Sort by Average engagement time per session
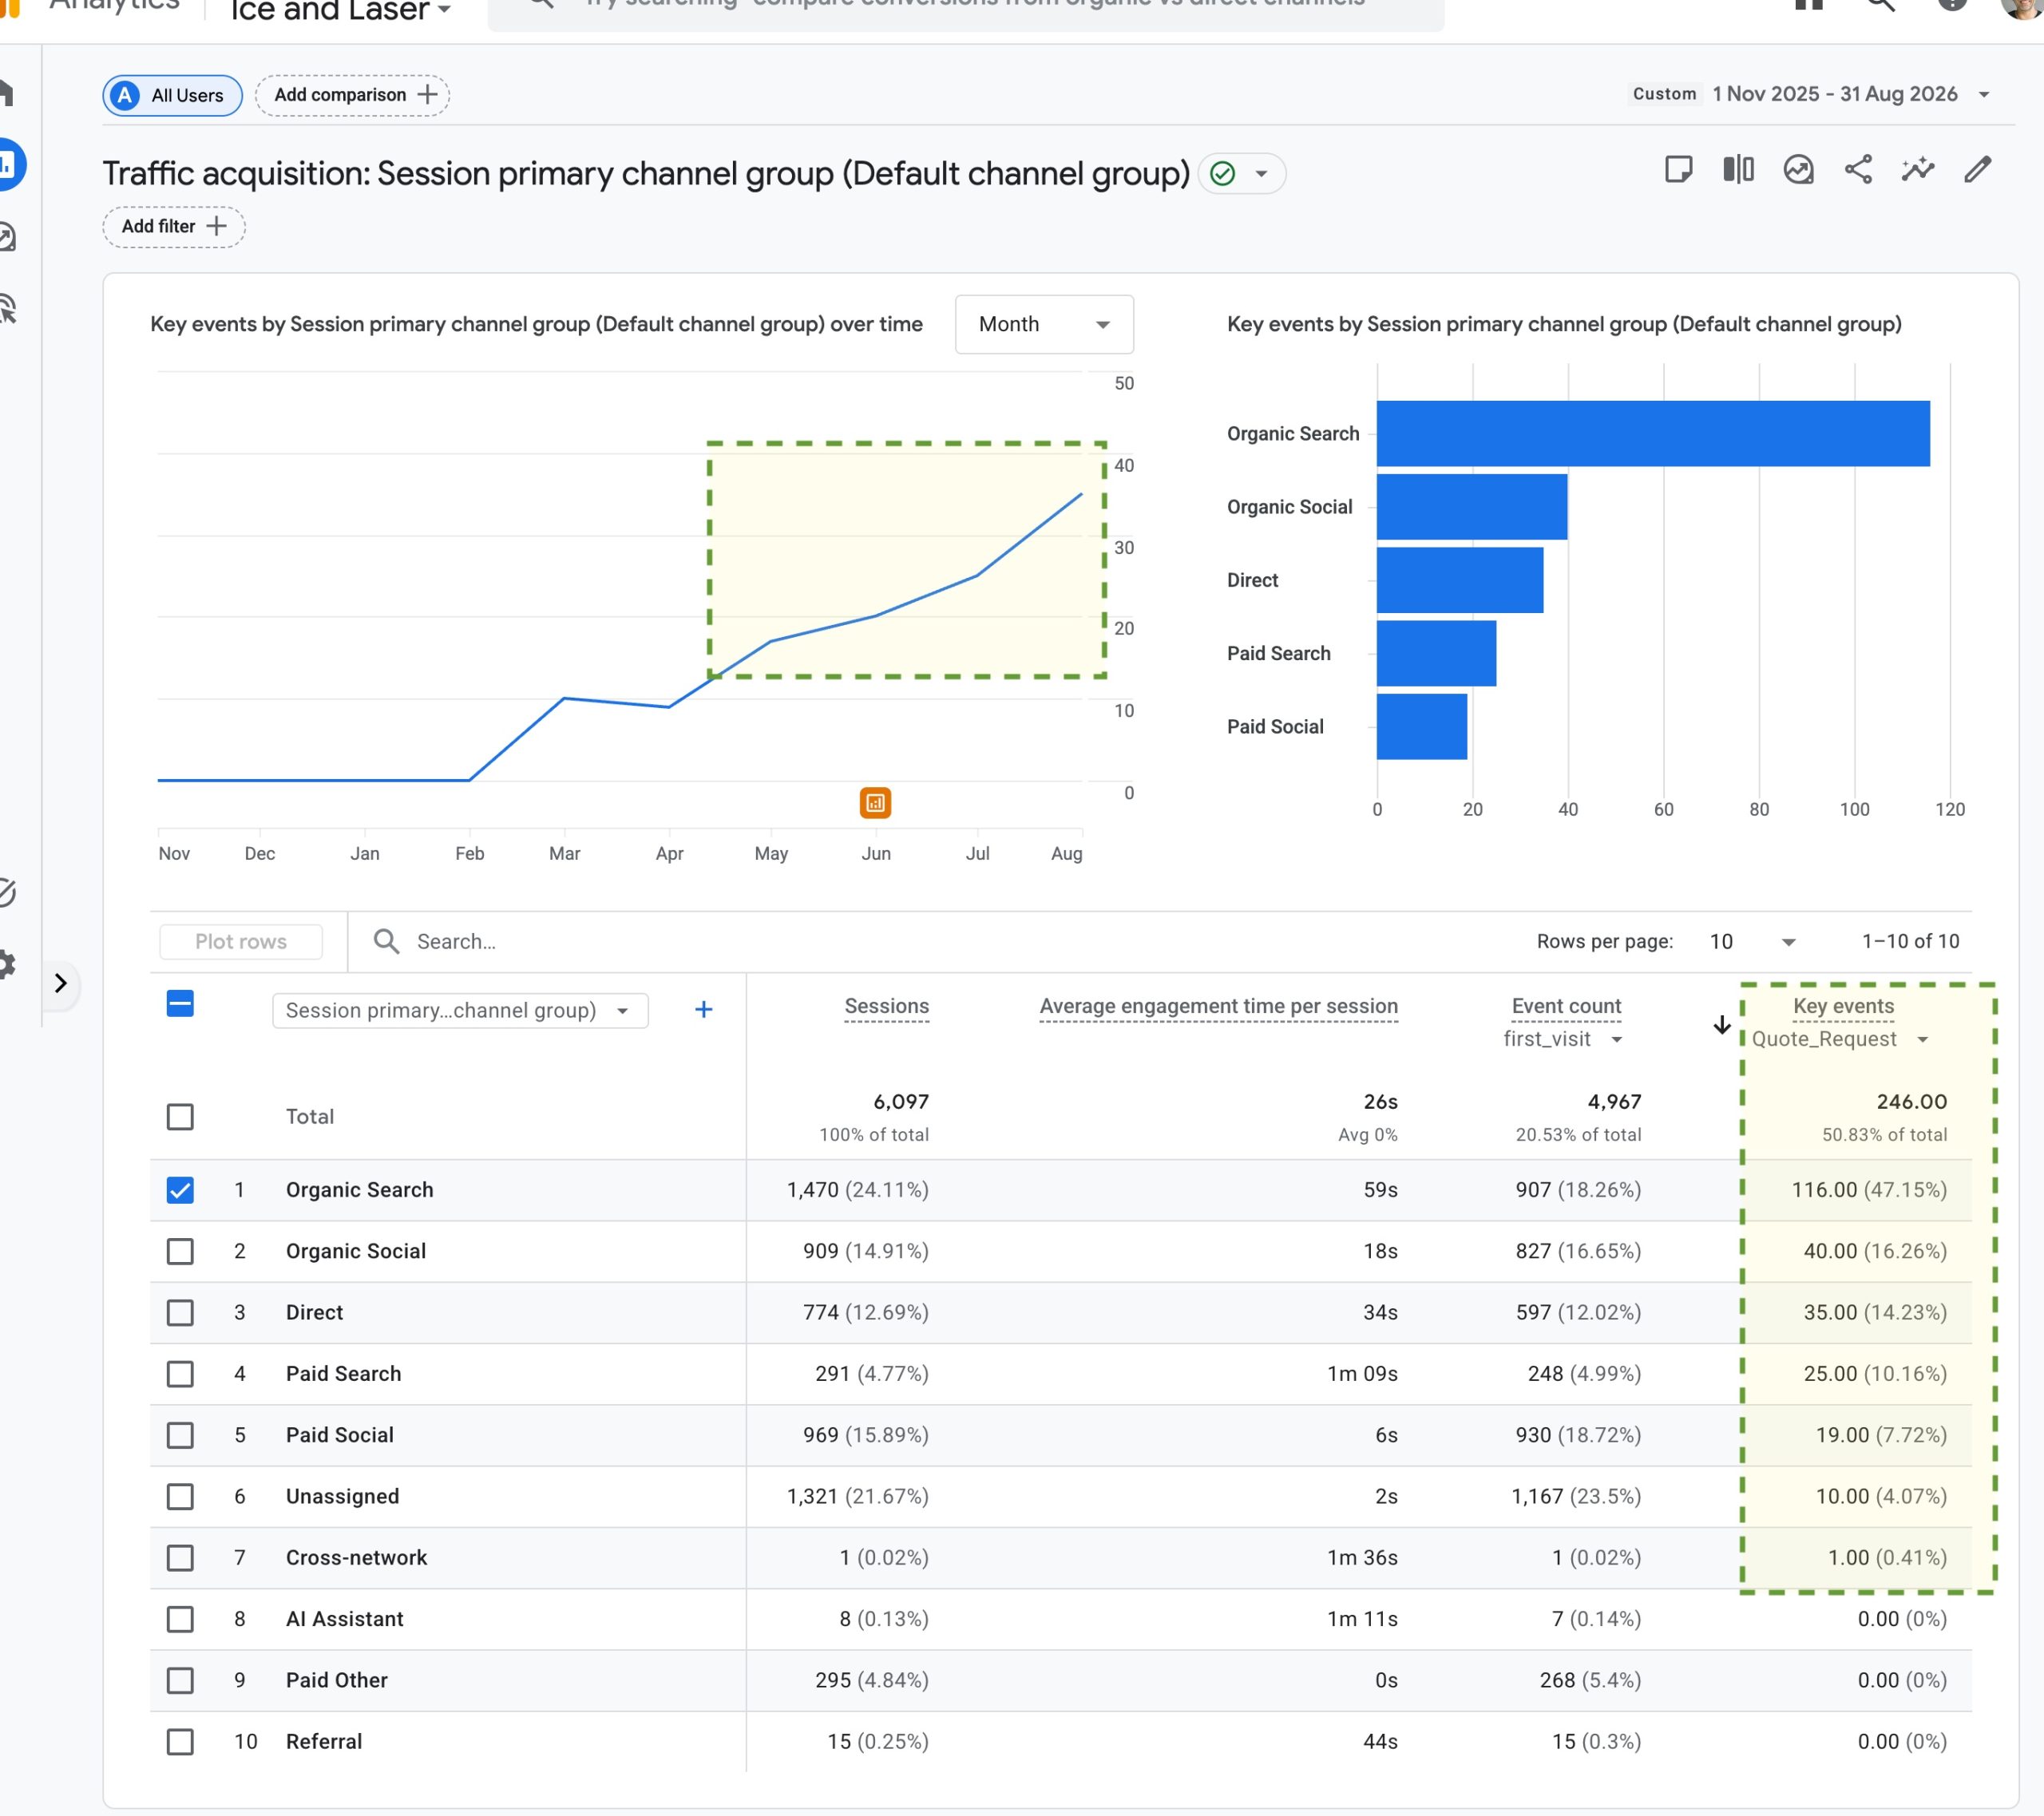The image size is (2044, 1816). (x=1218, y=1006)
